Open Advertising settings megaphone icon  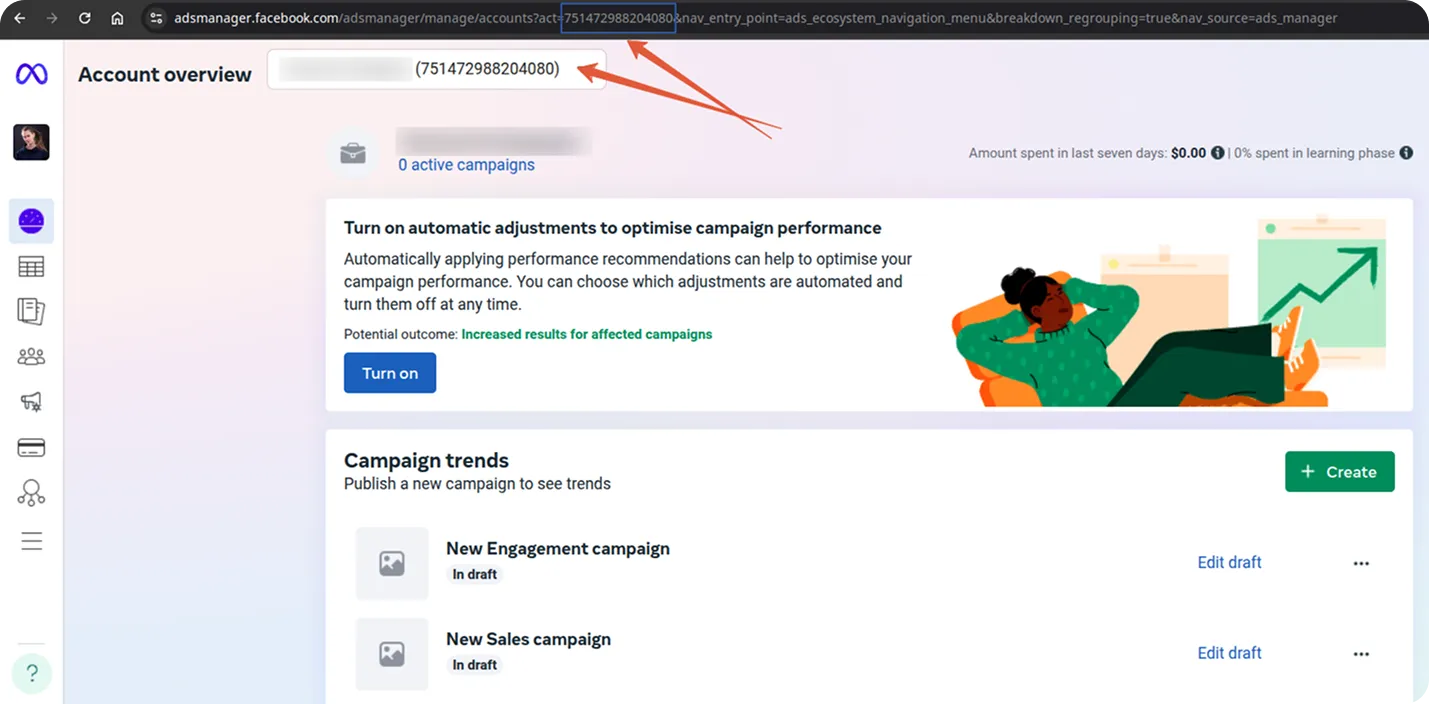tap(31, 402)
